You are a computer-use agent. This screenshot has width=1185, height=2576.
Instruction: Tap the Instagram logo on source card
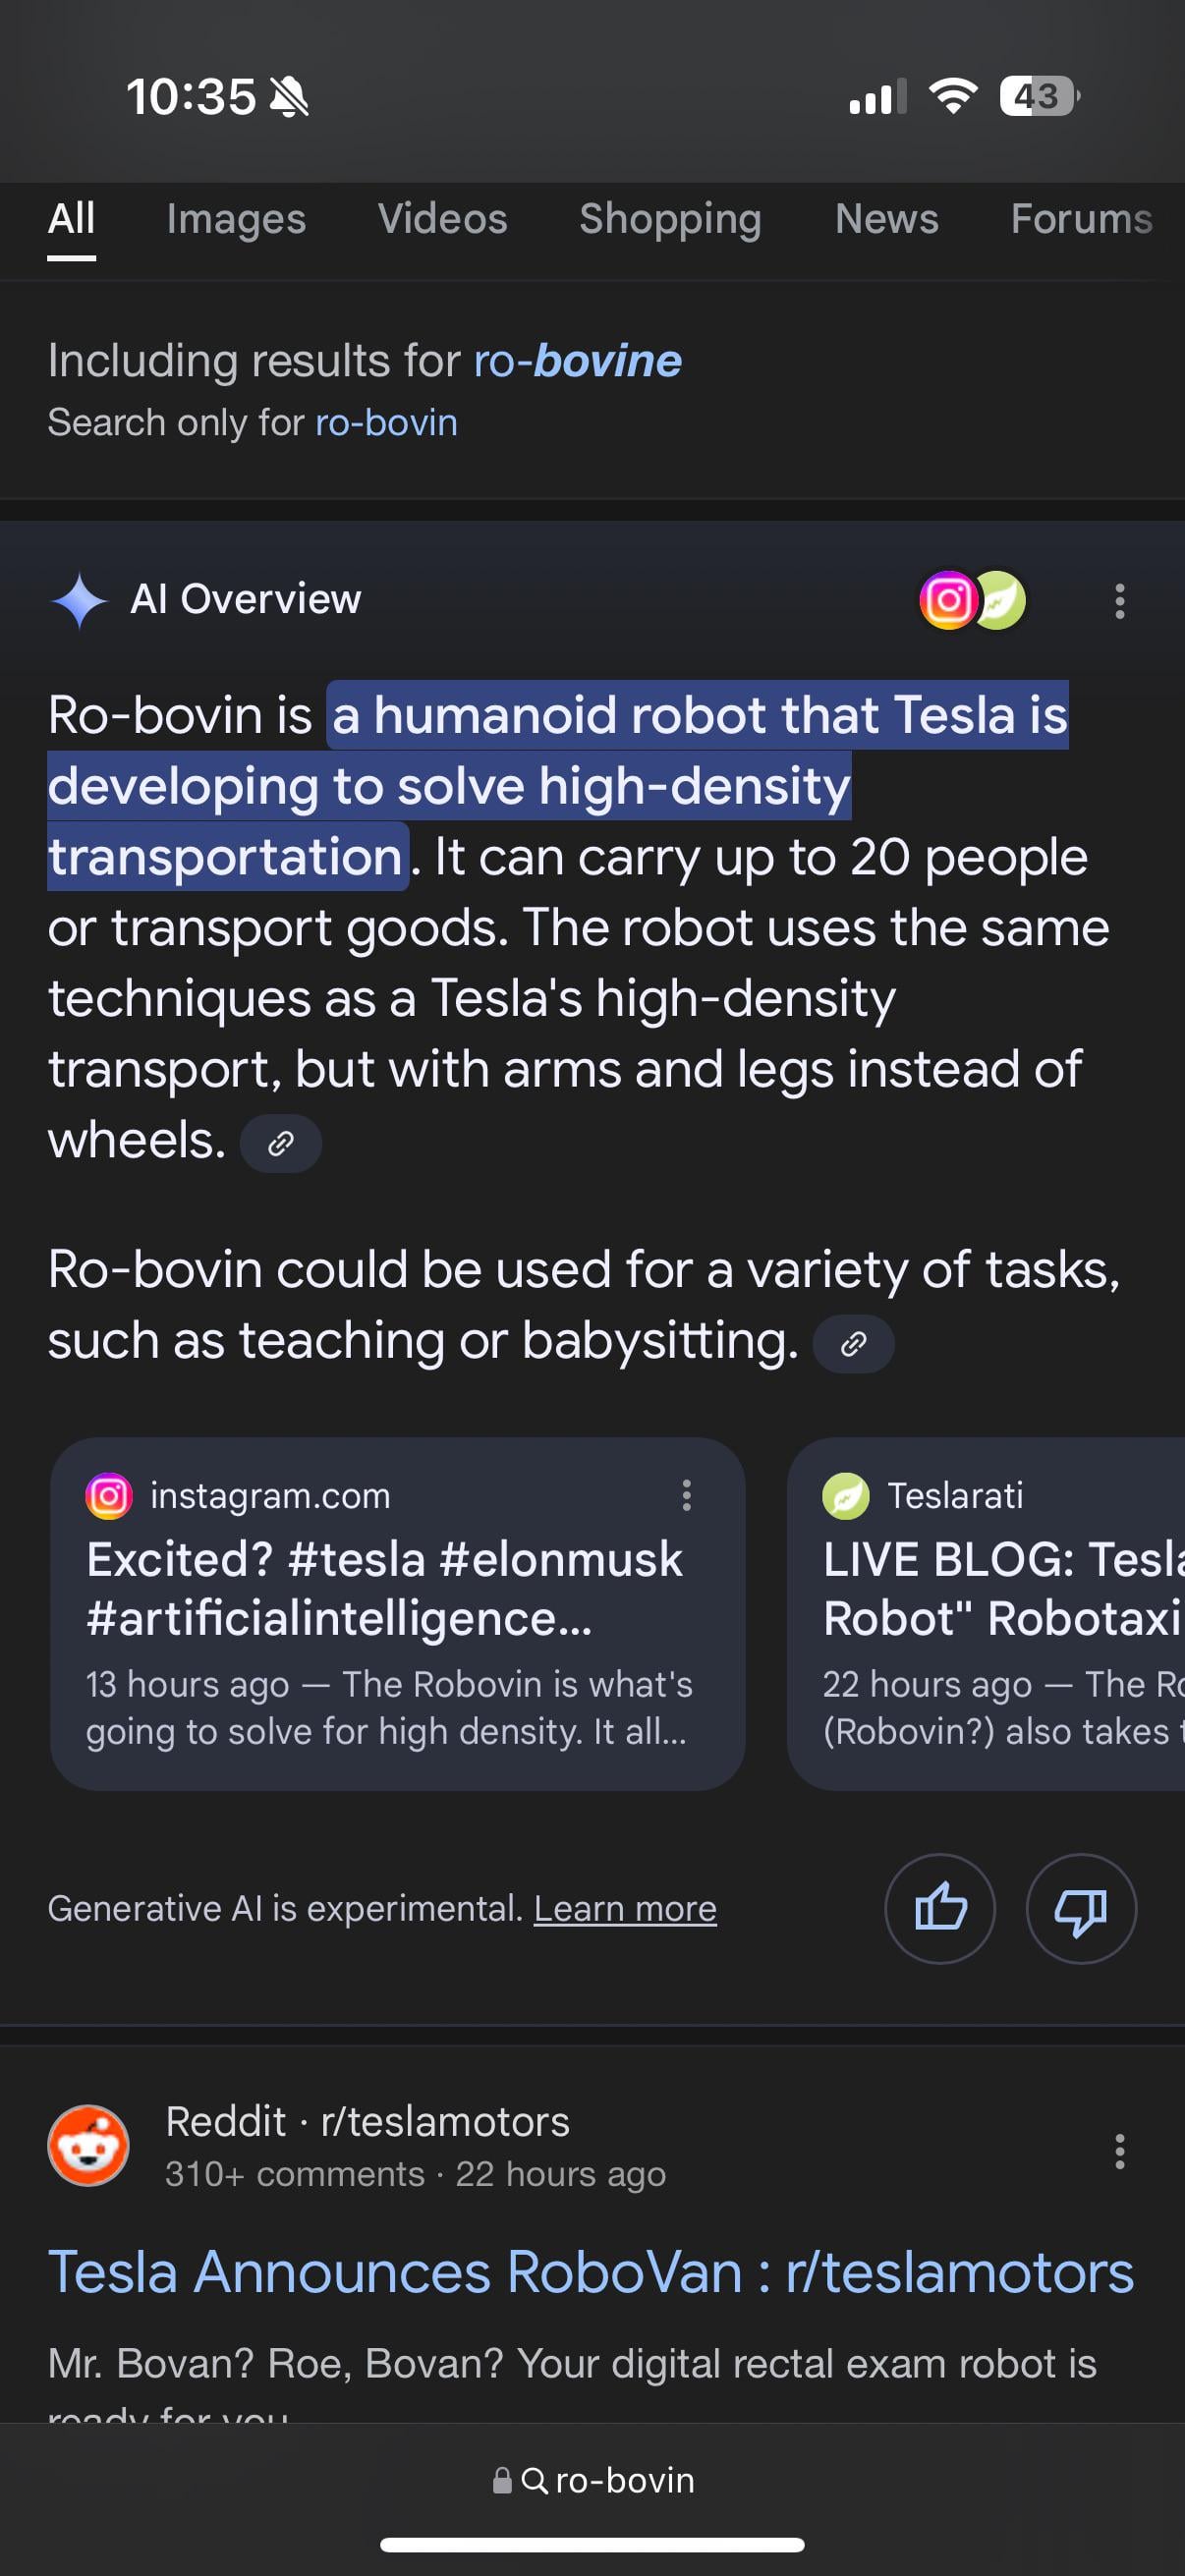coord(109,1496)
